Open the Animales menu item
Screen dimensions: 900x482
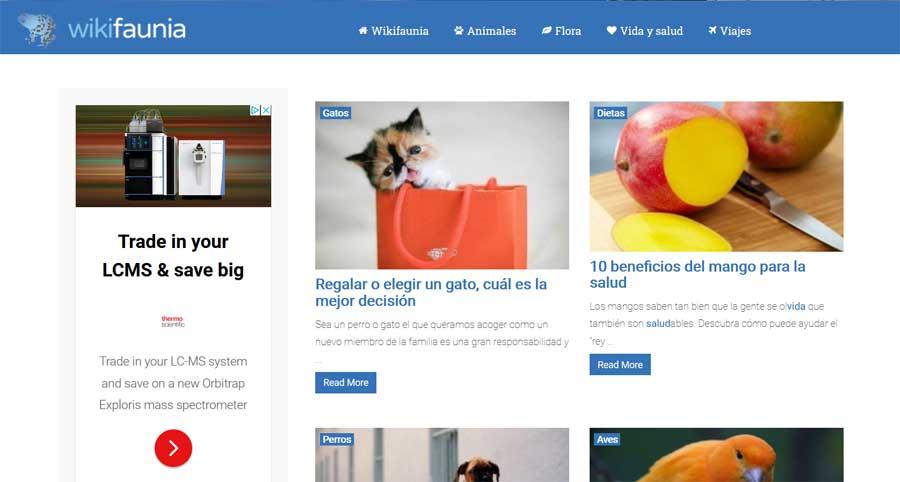coord(485,31)
